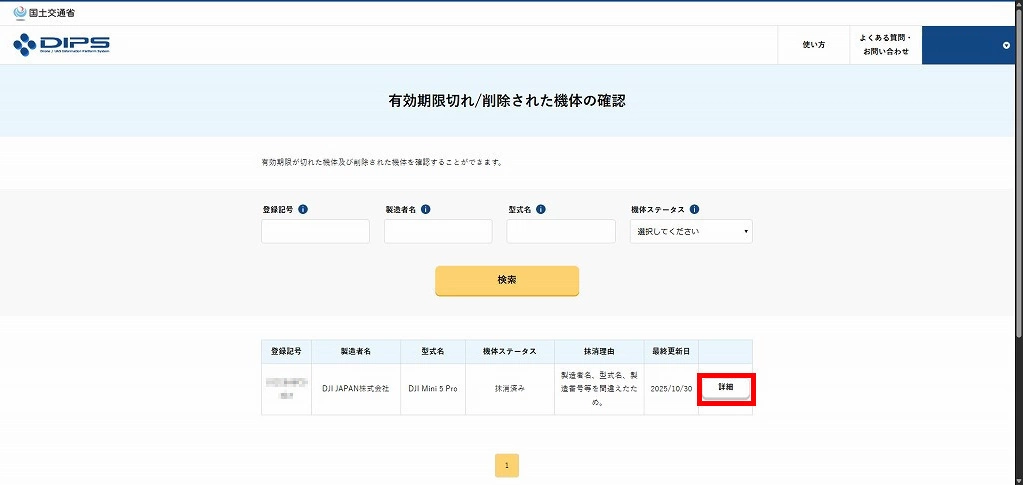
Task: Show help icon beside 製造者名 label
Action: click(426, 210)
